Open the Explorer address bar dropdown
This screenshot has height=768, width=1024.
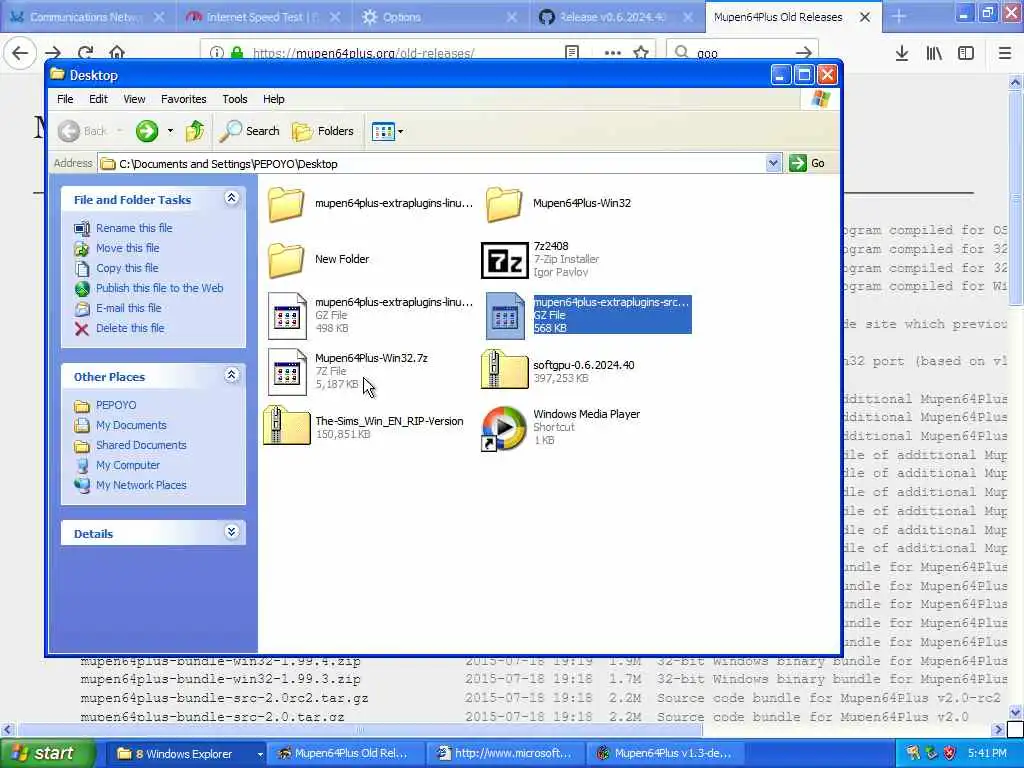(773, 163)
